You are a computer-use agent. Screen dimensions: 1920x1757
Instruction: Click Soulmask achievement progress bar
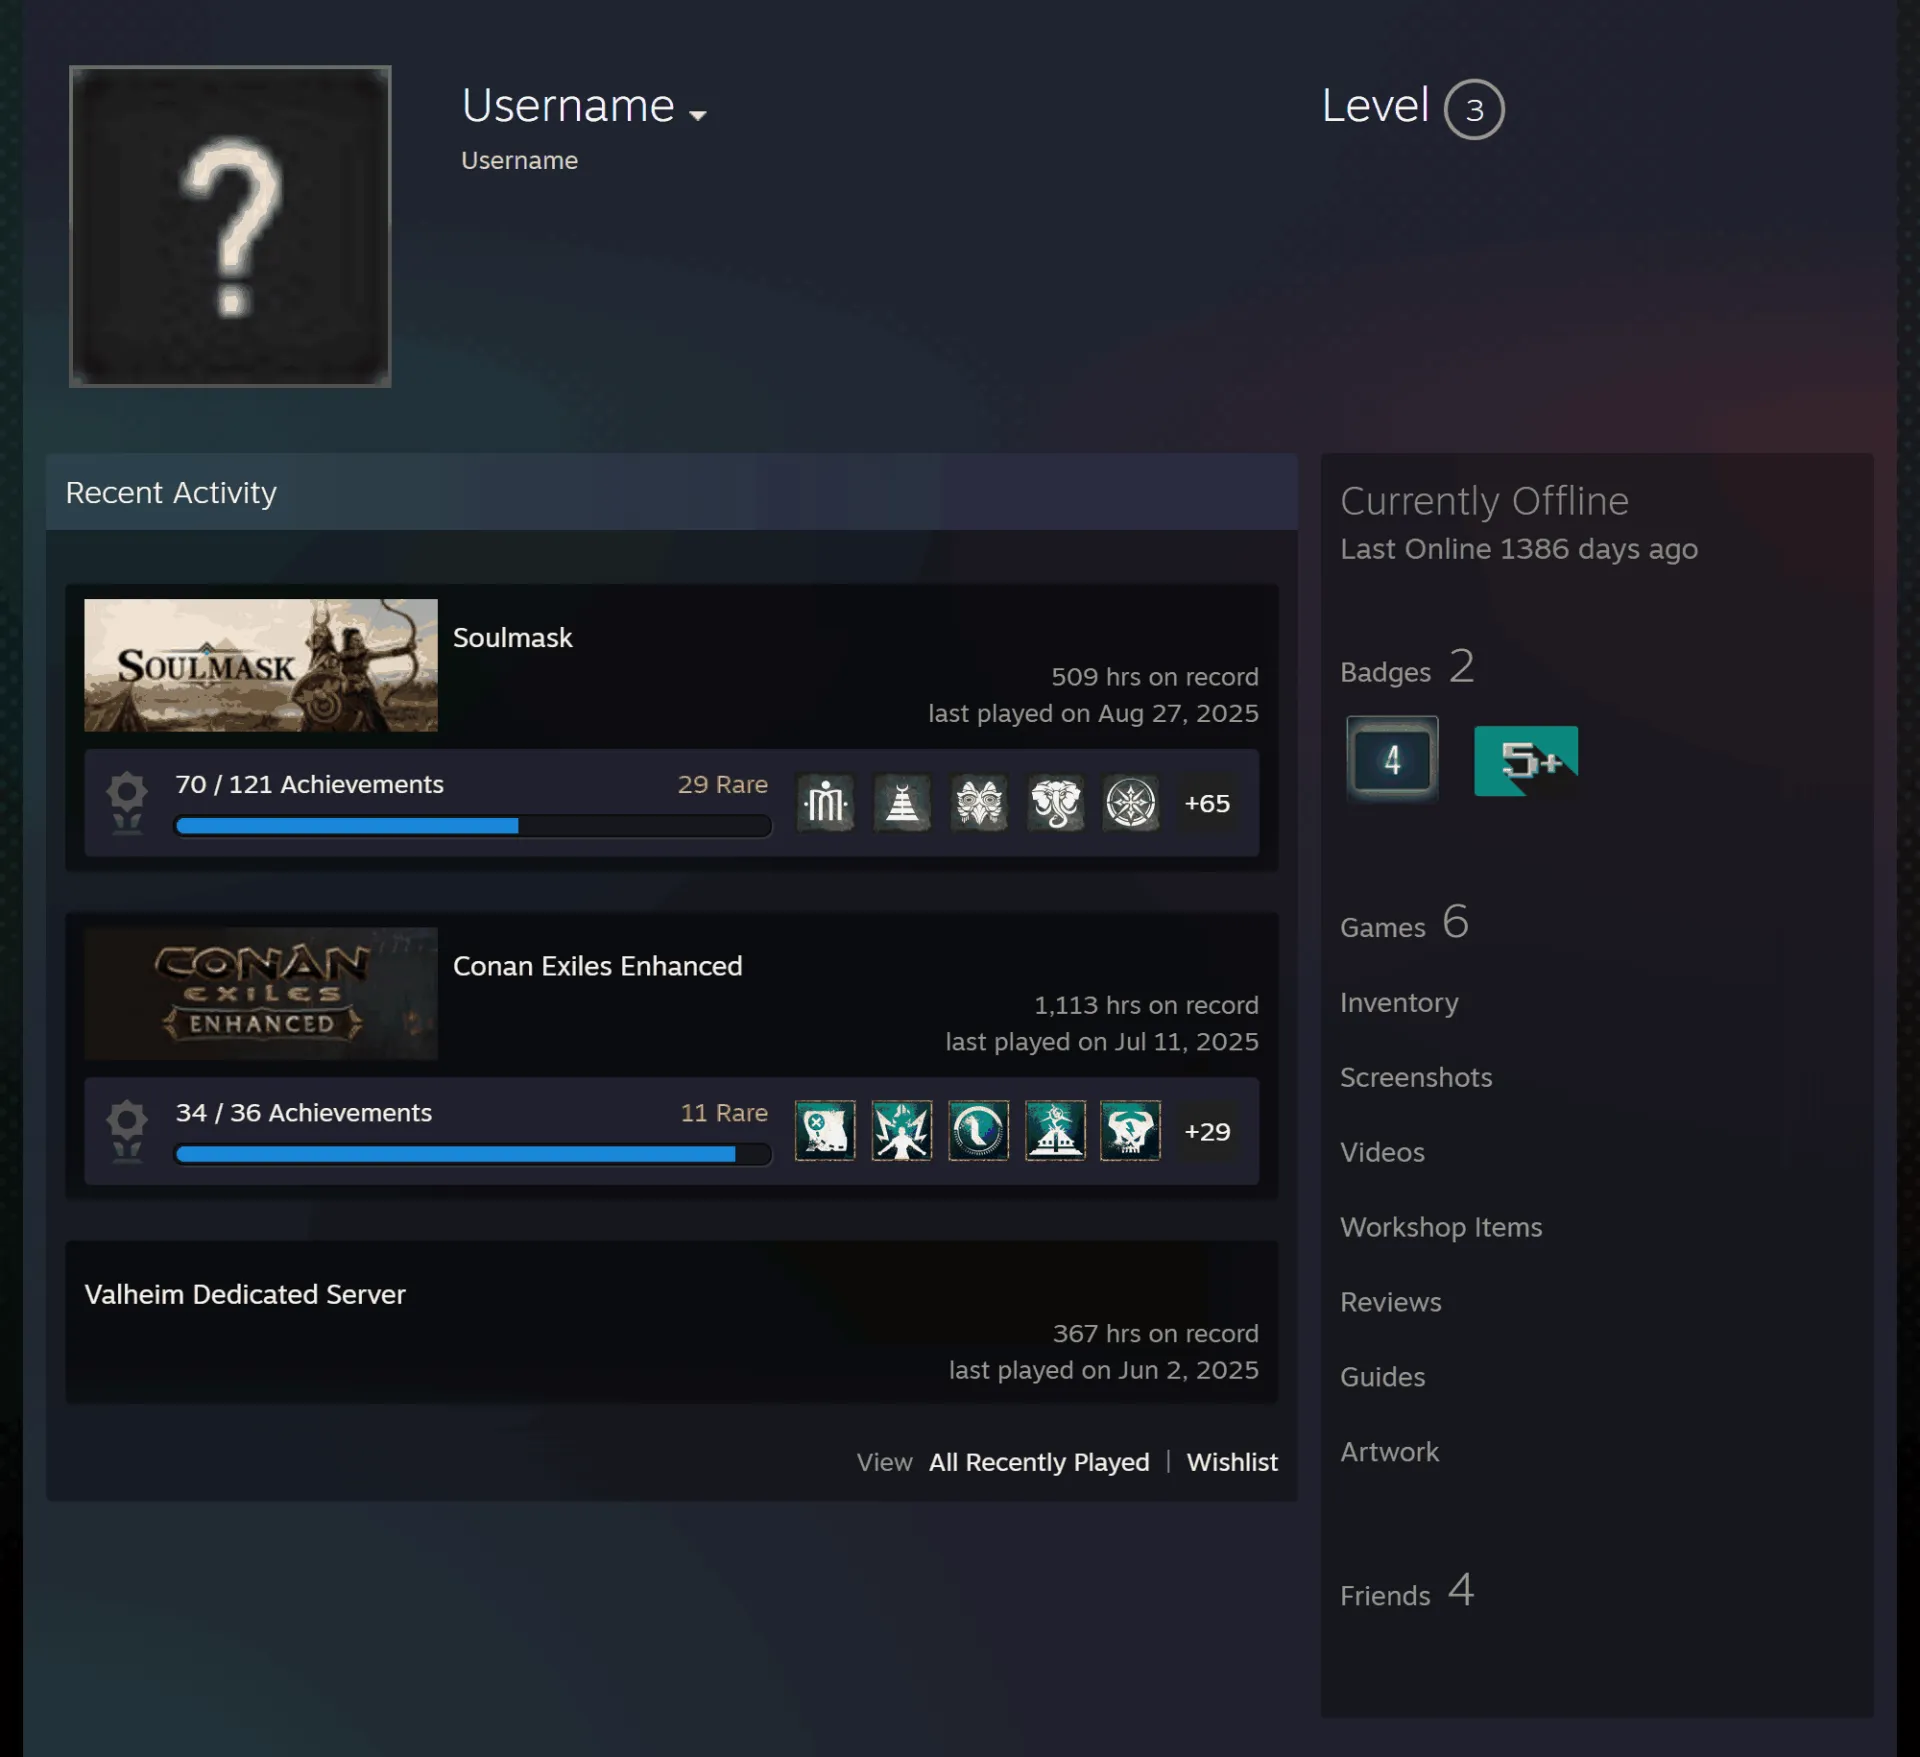[473, 826]
